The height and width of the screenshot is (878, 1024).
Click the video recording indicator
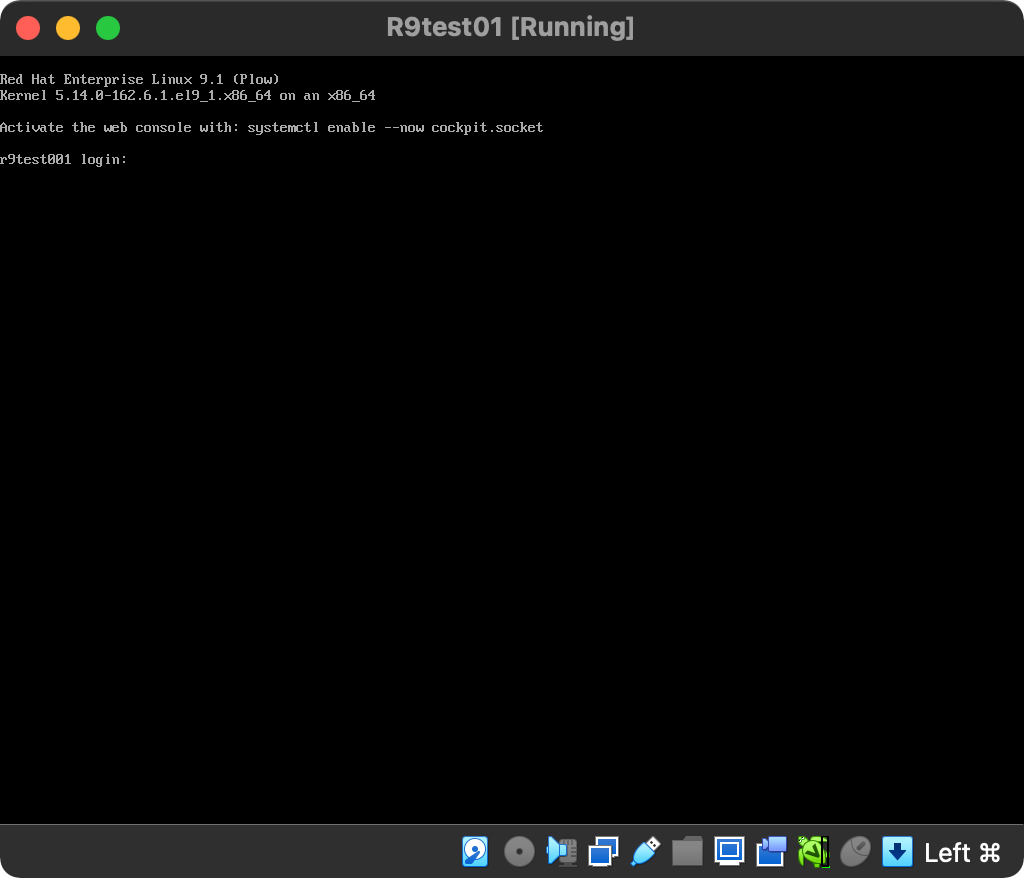(x=771, y=852)
